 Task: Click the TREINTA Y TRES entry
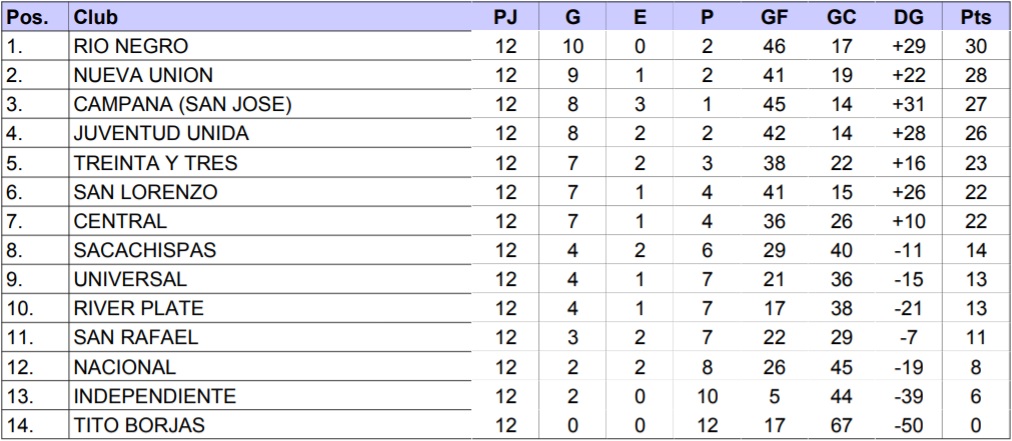[x=156, y=163]
